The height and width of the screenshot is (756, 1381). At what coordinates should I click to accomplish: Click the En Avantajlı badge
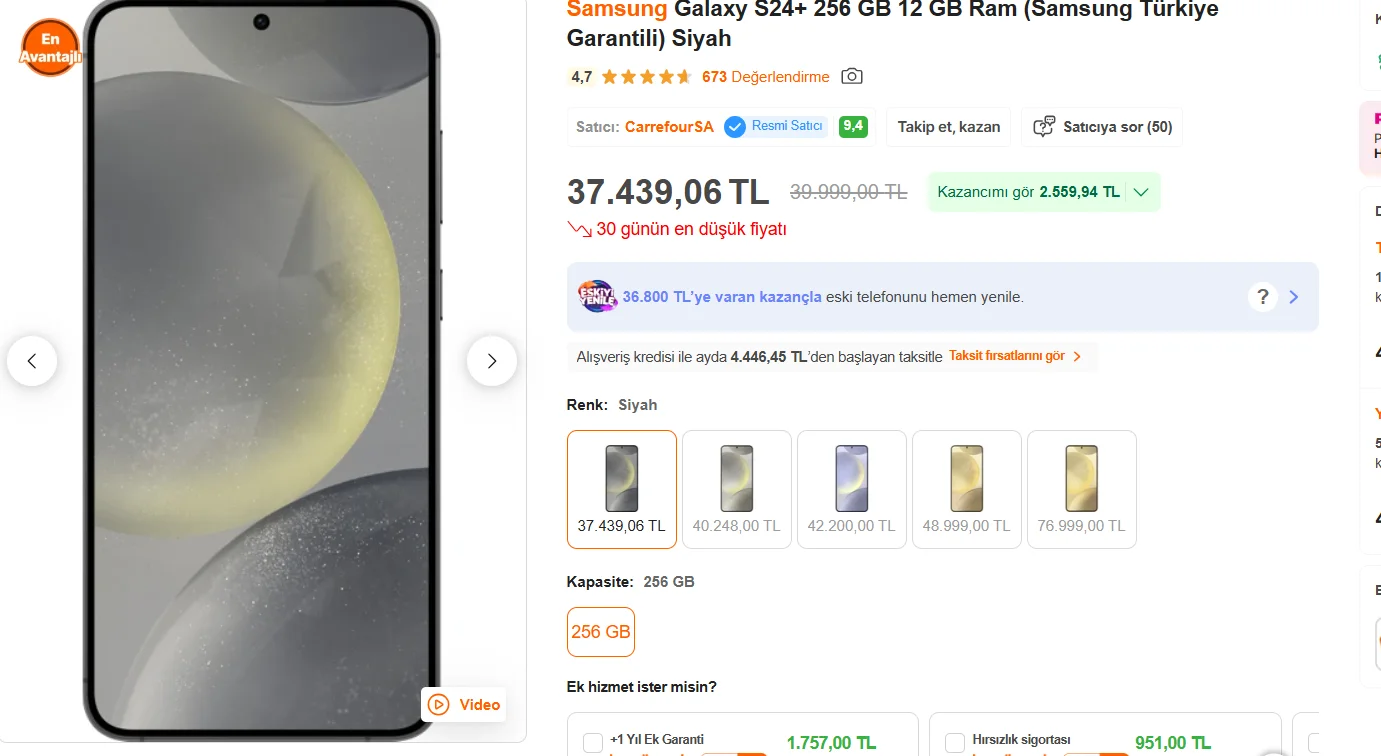[x=50, y=48]
